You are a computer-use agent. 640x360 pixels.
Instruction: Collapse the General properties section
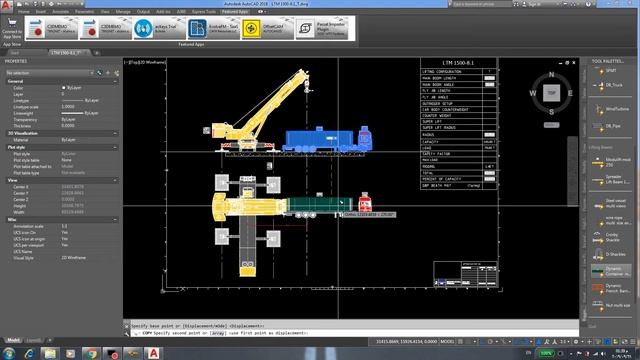coord(115,81)
